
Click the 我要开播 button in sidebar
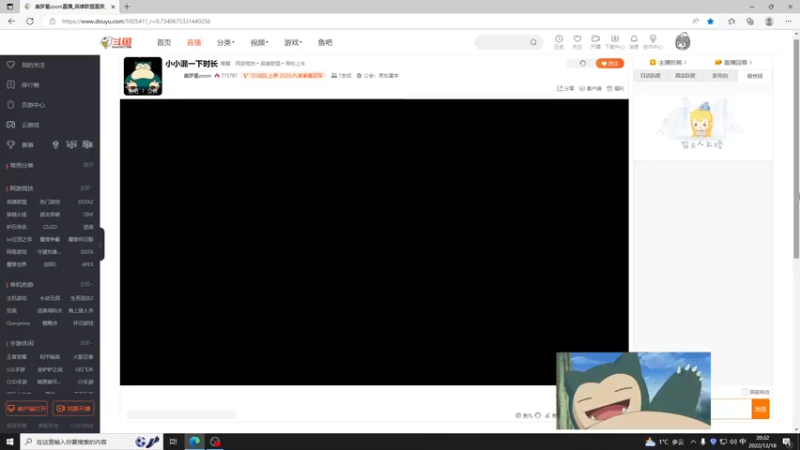[73, 408]
